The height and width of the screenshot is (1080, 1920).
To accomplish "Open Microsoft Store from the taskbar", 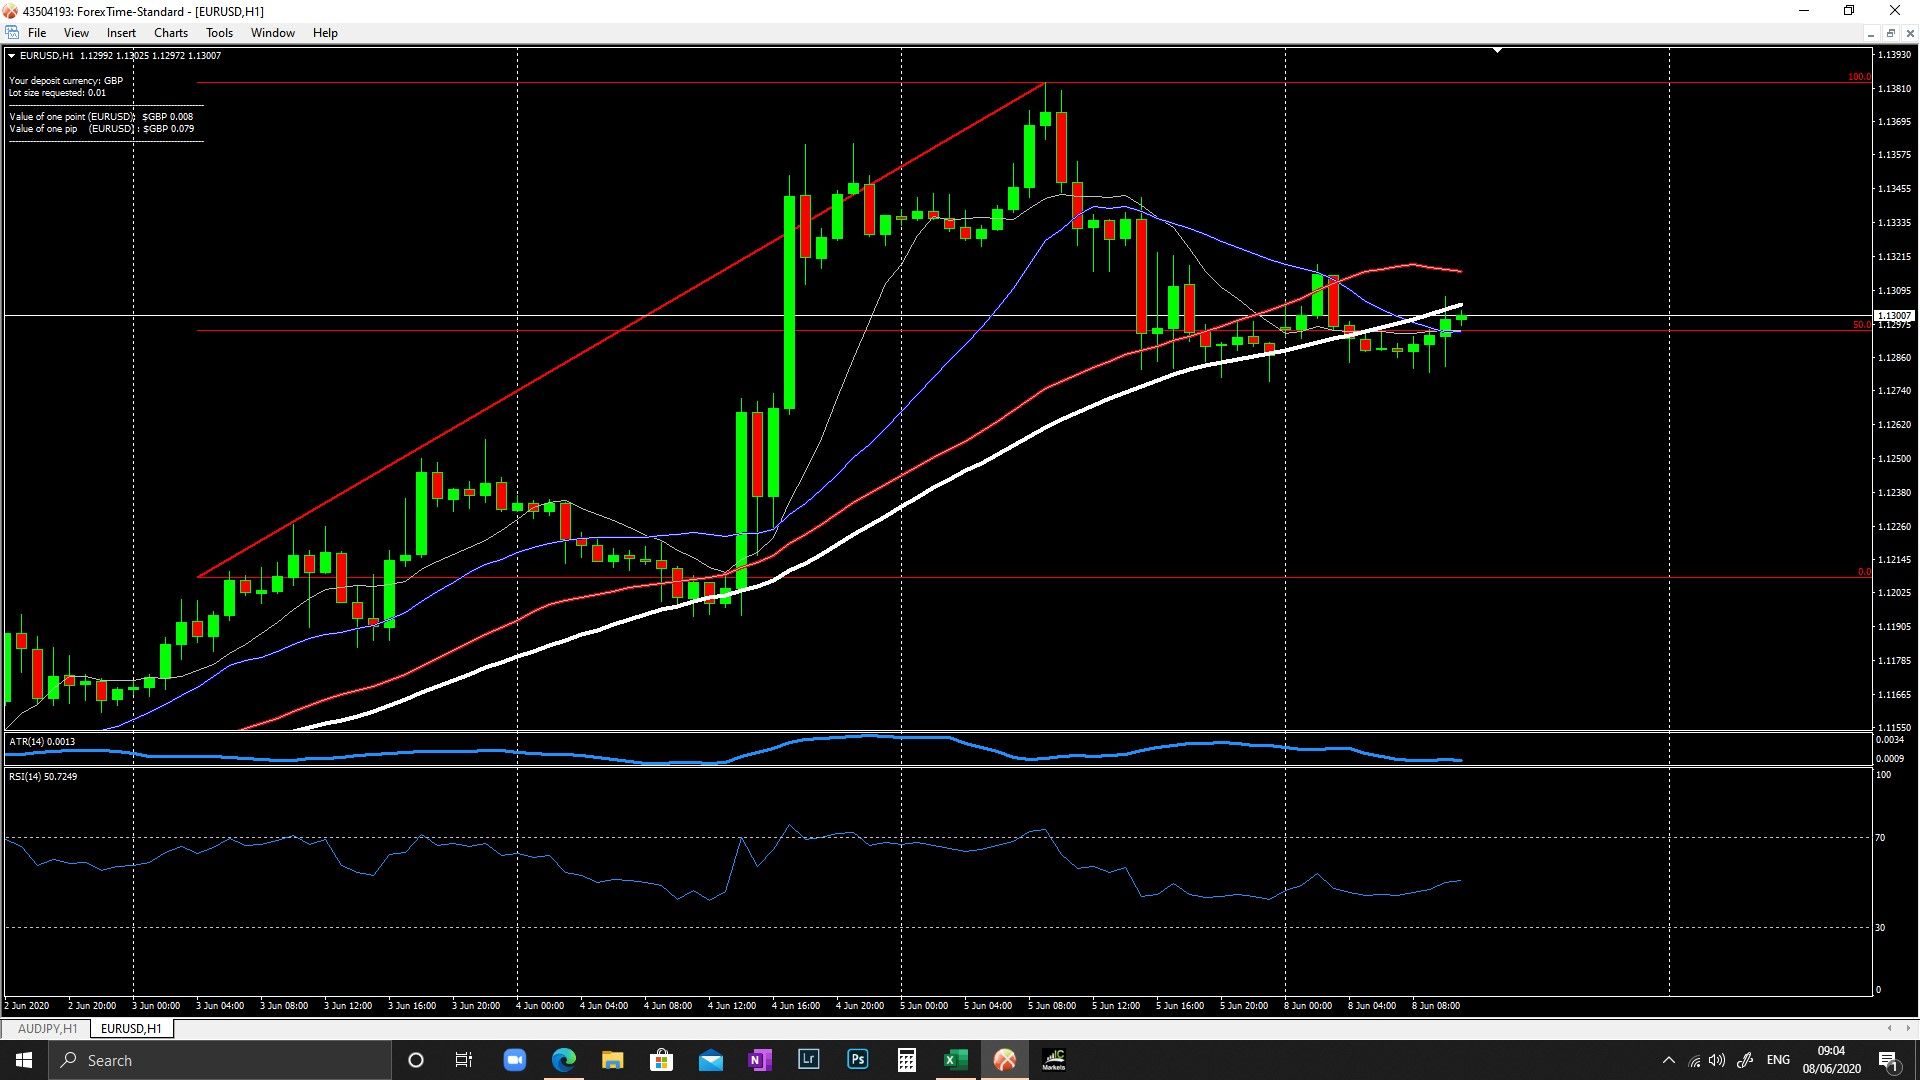I will [x=661, y=1060].
